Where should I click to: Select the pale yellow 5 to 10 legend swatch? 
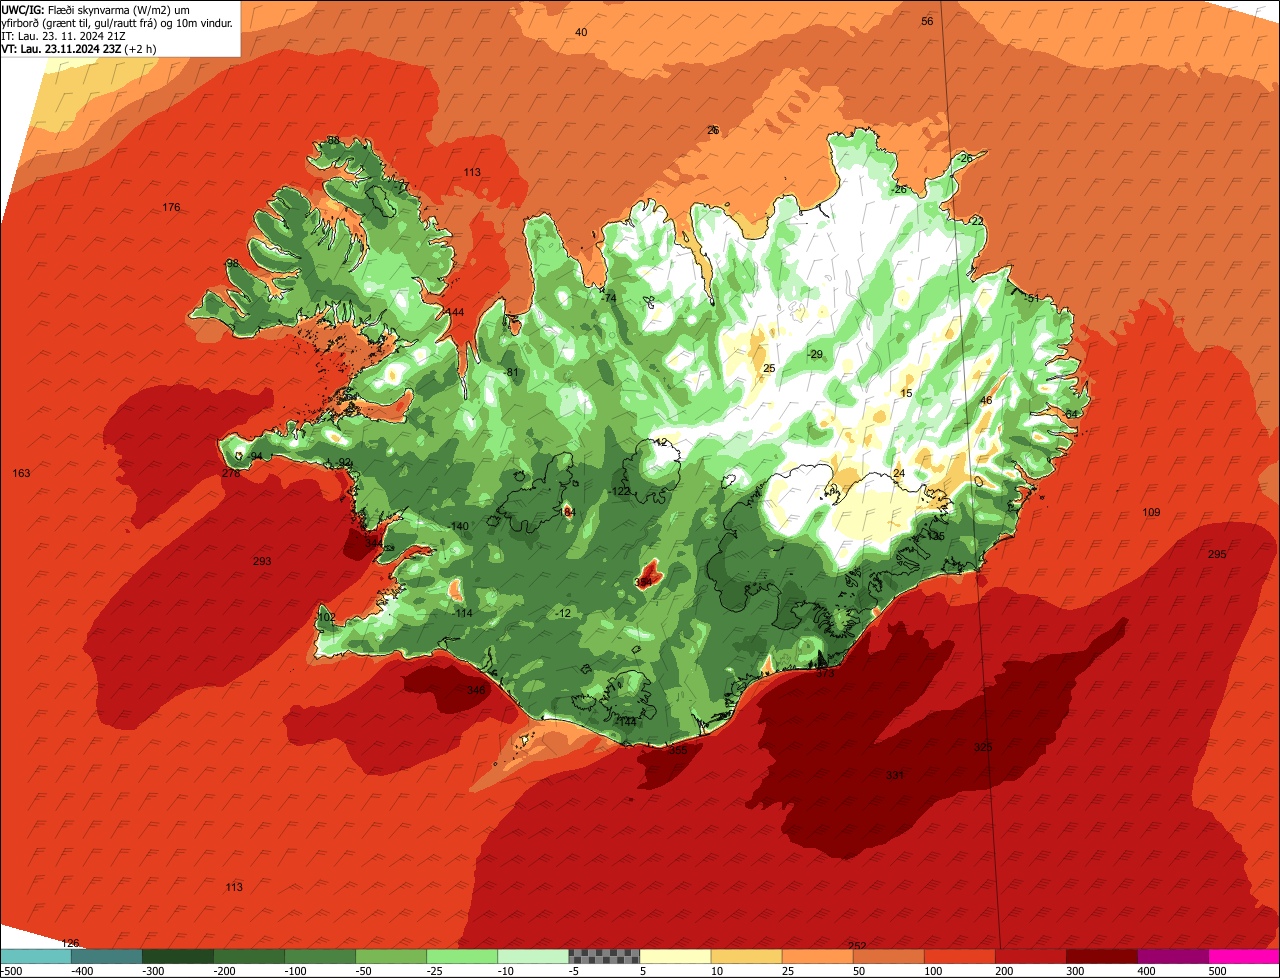[x=675, y=957]
